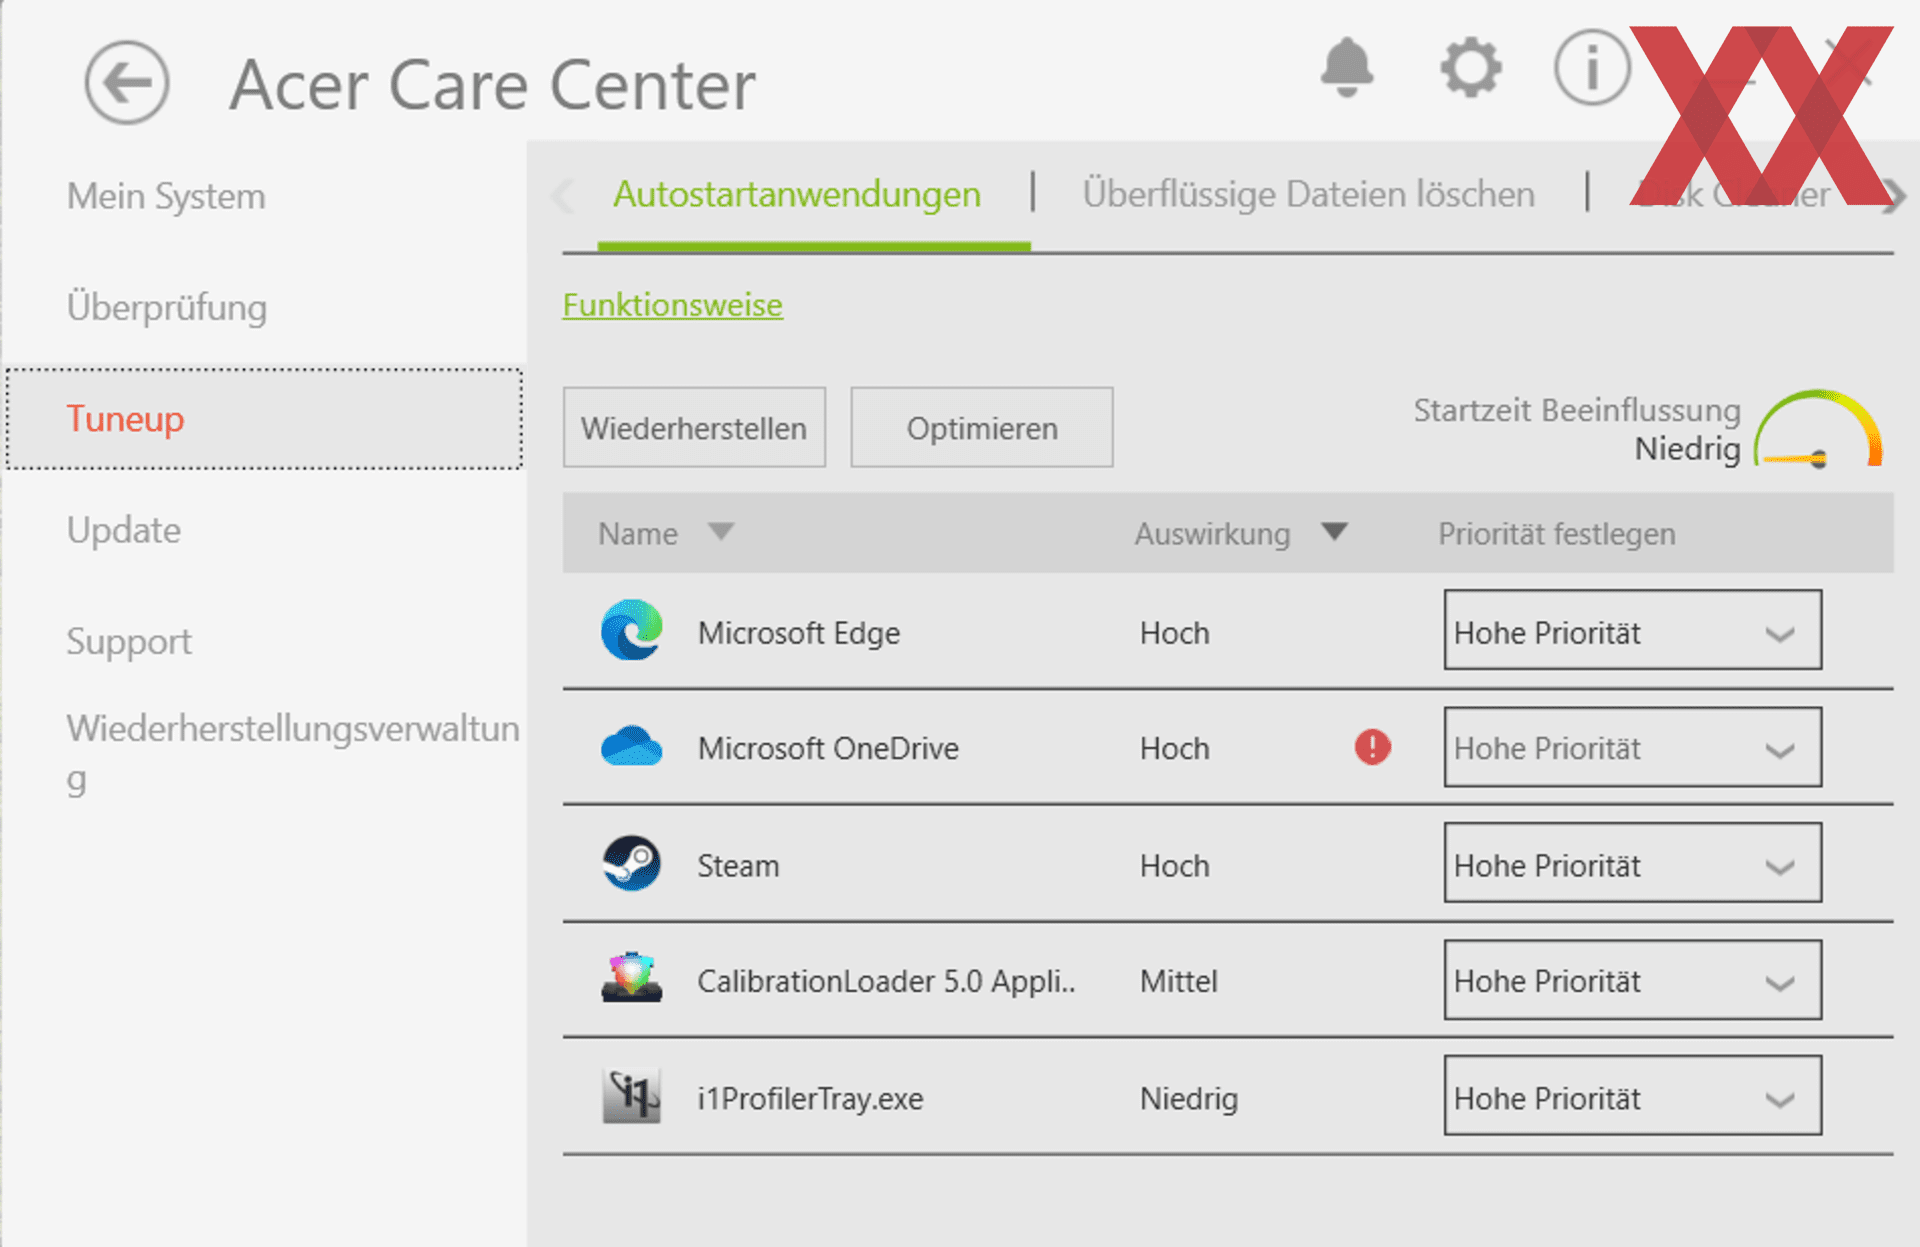Open the Funktionsweise link
The height and width of the screenshot is (1247, 1920).
click(673, 305)
